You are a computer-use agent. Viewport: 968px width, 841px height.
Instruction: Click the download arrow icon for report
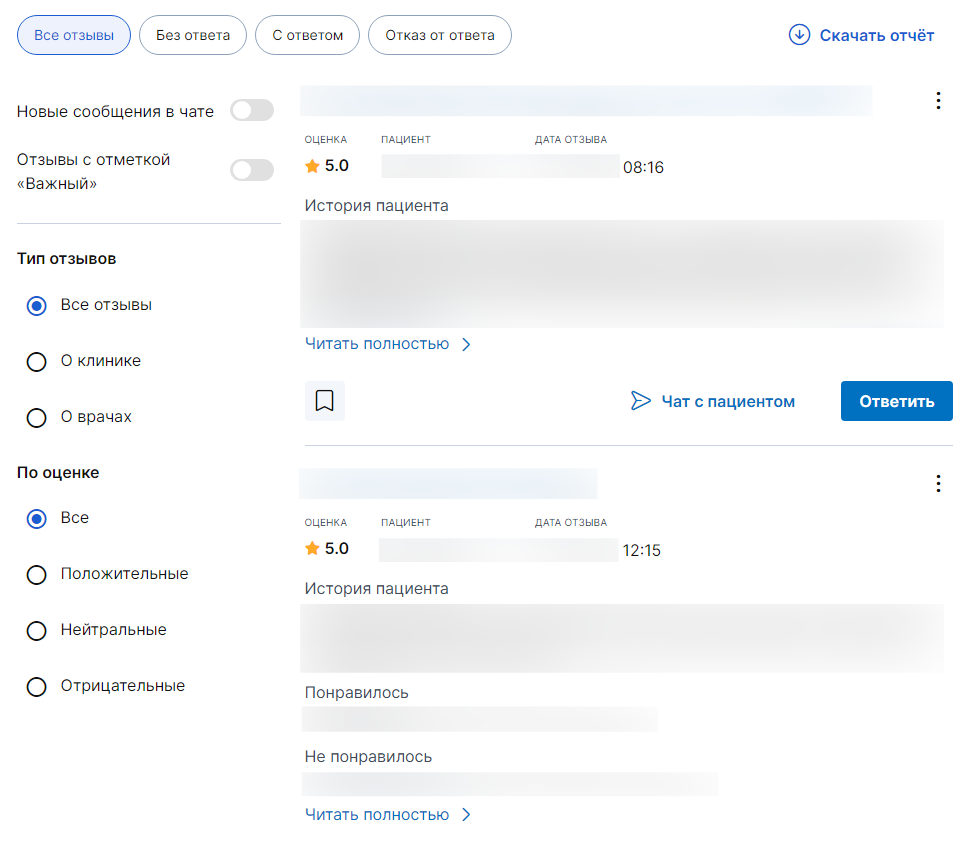[x=799, y=35]
